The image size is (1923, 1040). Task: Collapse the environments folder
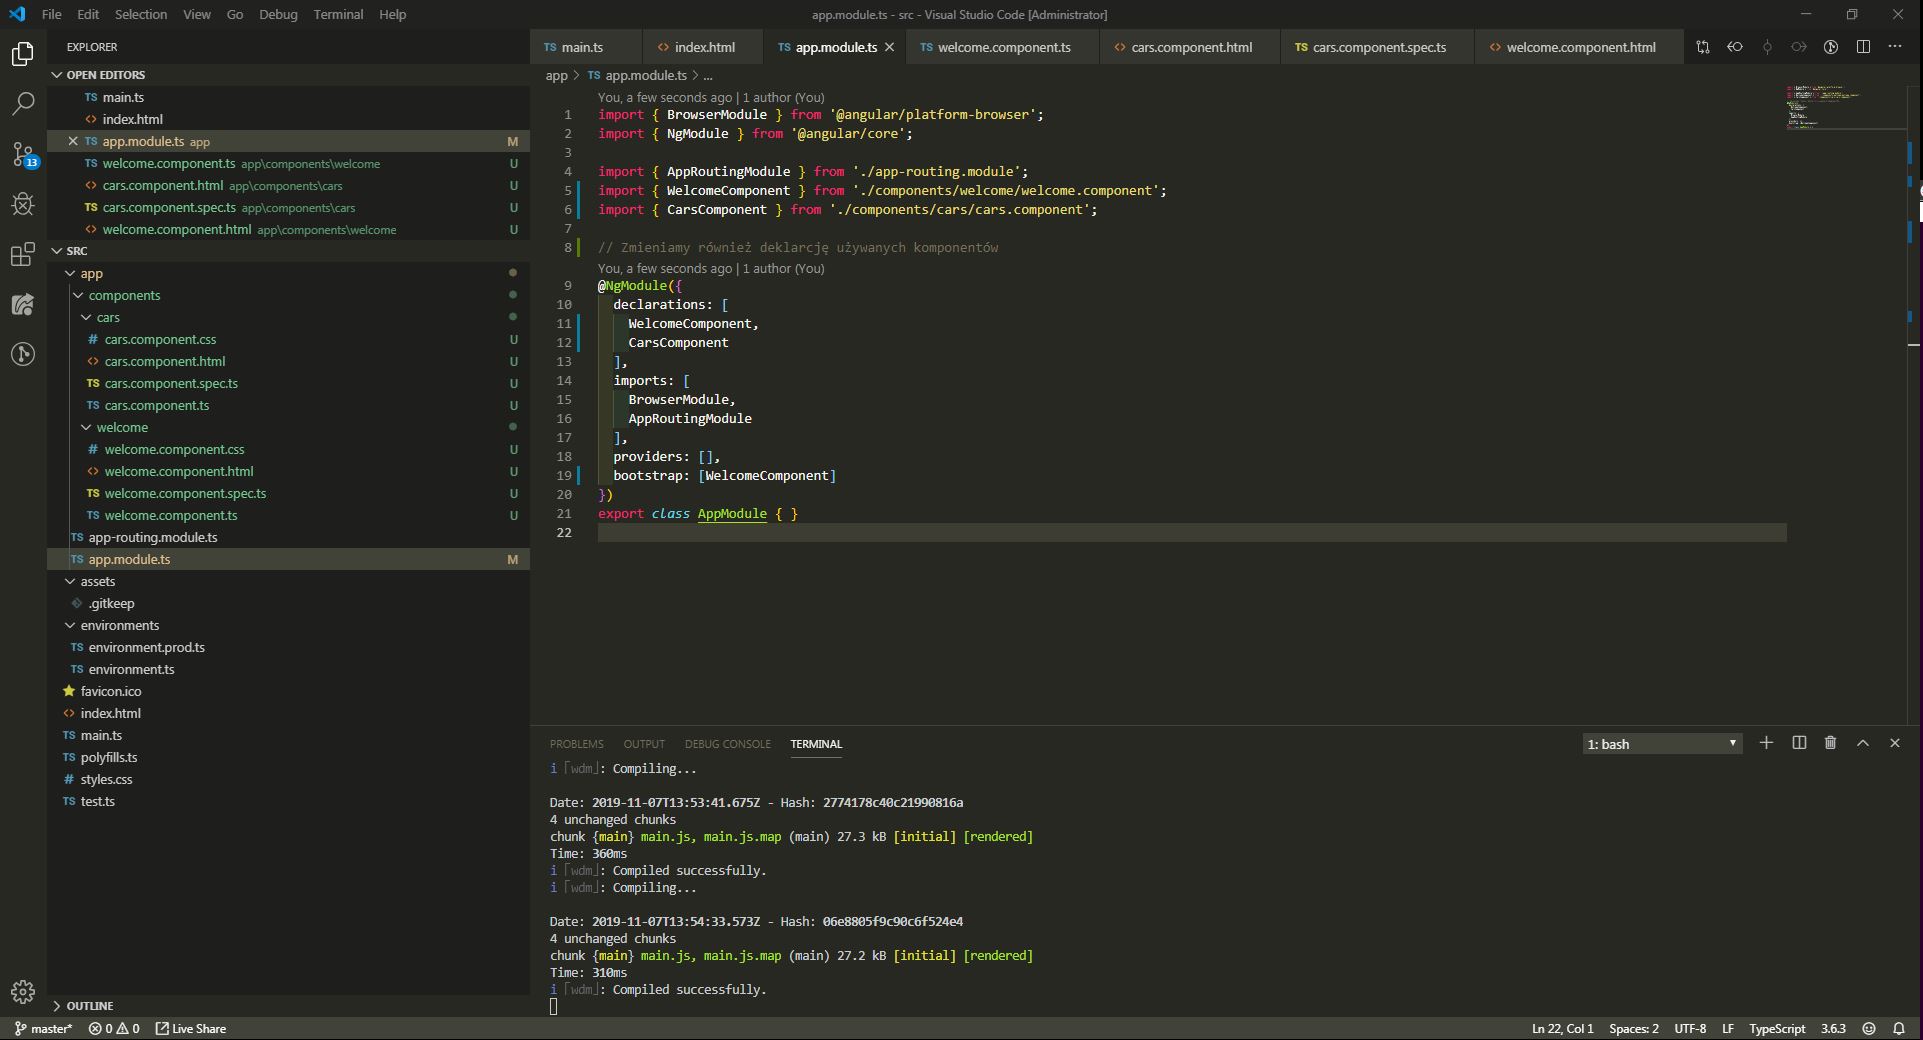288,625
